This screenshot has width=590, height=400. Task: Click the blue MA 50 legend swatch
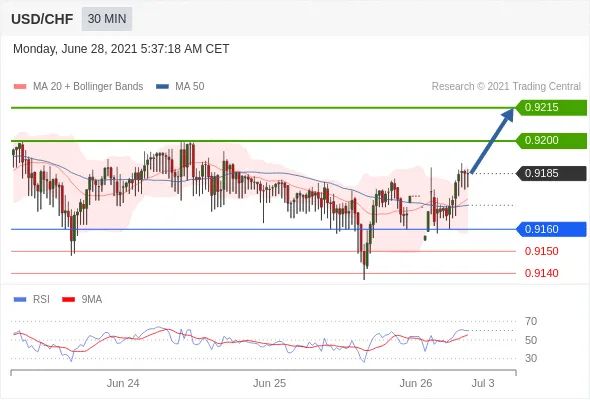(162, 87)
